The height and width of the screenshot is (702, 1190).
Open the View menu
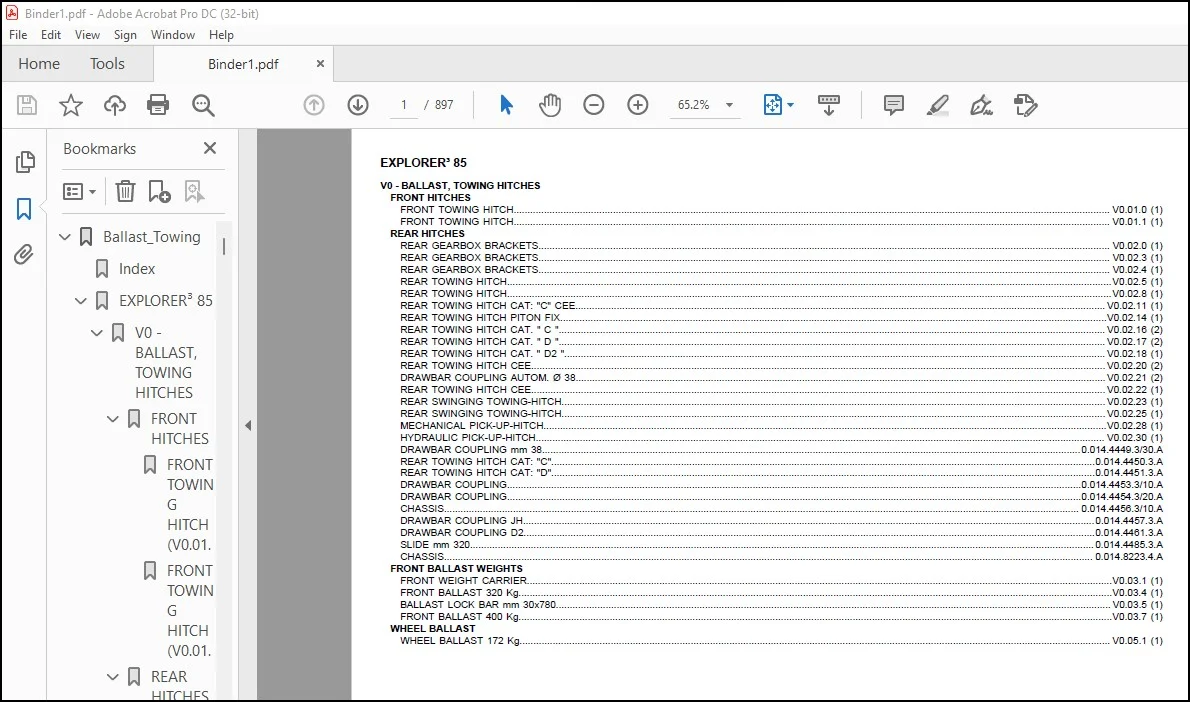(x=87, y=35)
